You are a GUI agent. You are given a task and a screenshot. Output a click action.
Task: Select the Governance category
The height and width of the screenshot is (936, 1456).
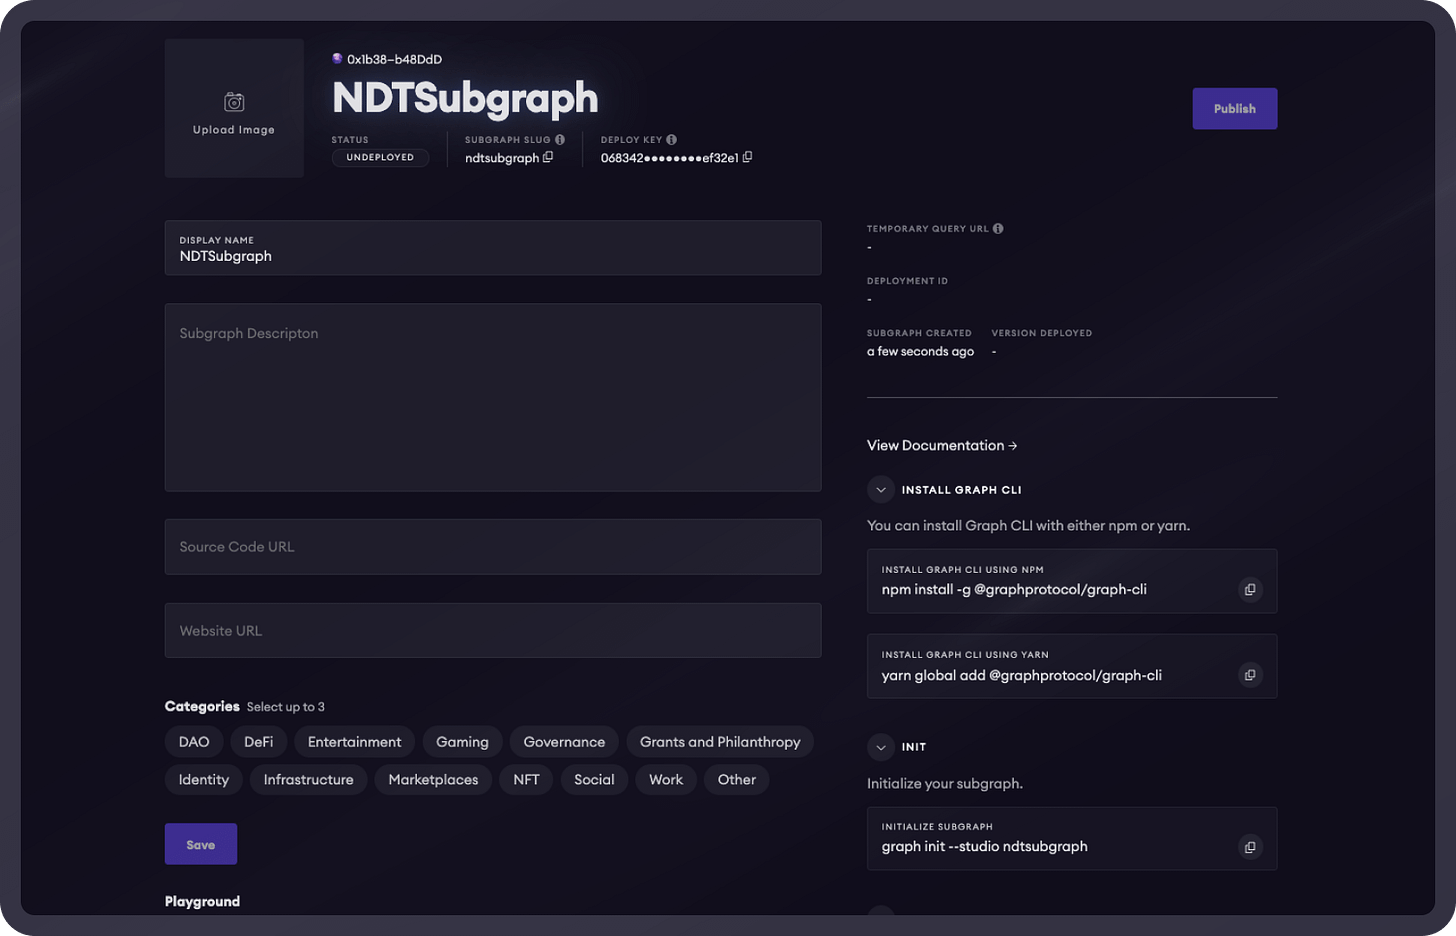564,742
